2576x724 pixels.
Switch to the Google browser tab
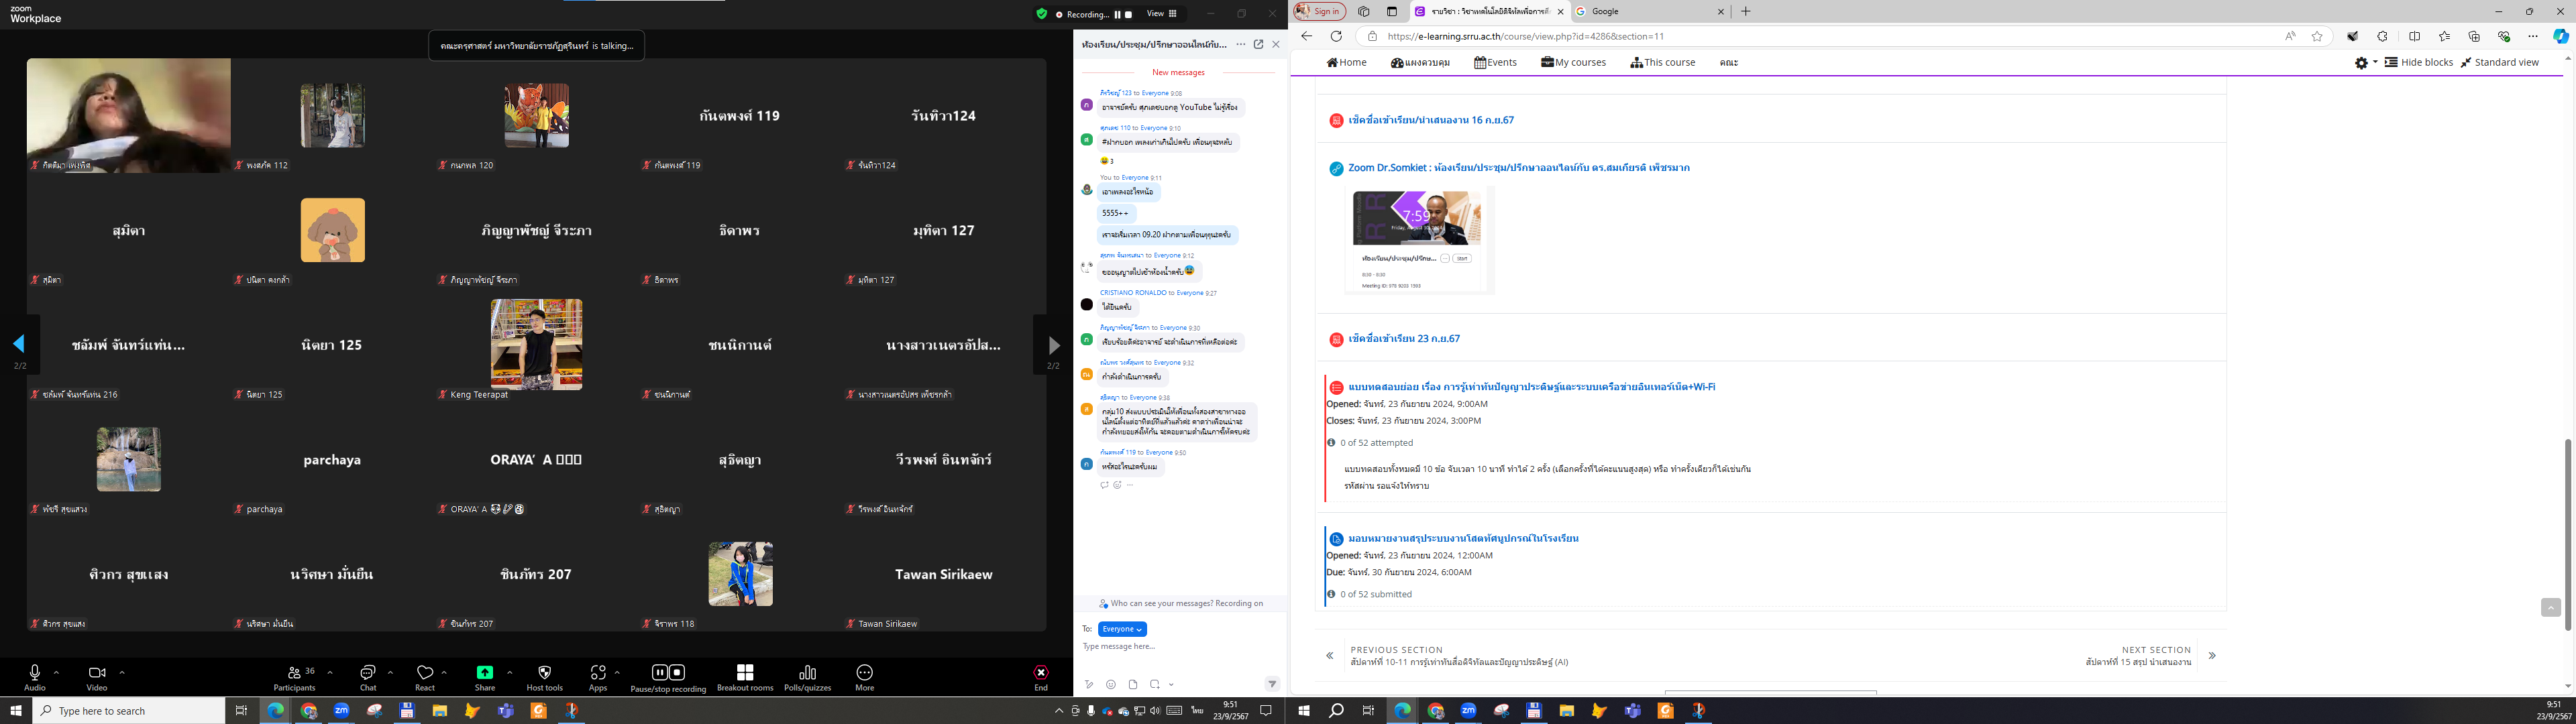coord(1640,12)
